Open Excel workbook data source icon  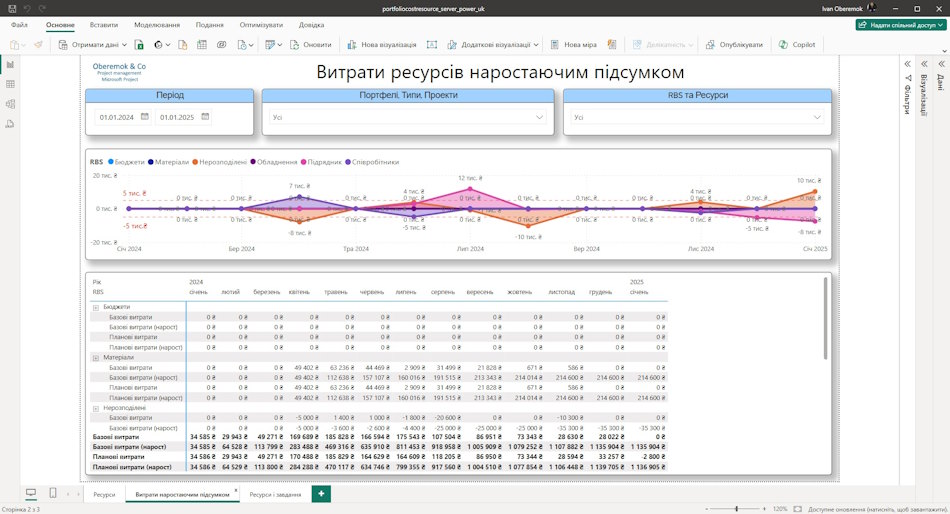click(139, 45)
